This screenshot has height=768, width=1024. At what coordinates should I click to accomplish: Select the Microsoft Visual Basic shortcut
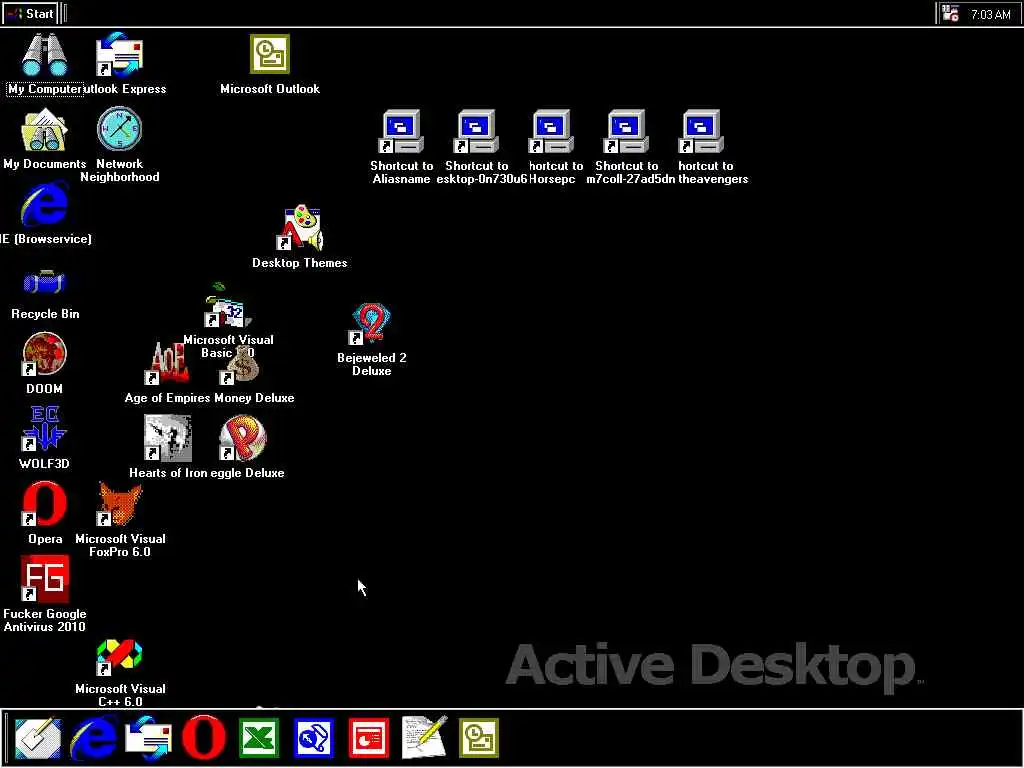(228, 306)
